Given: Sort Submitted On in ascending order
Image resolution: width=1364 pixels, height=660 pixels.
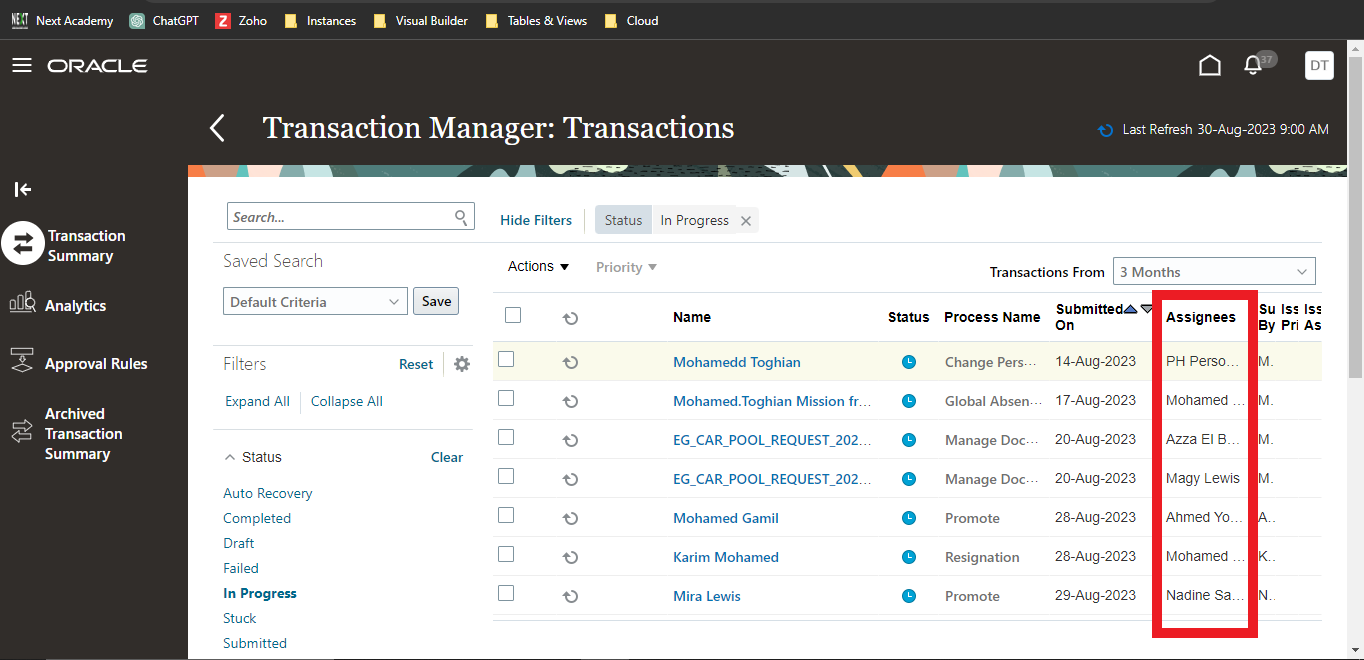Looking at the screenshot, I should tap(1130, 309).
